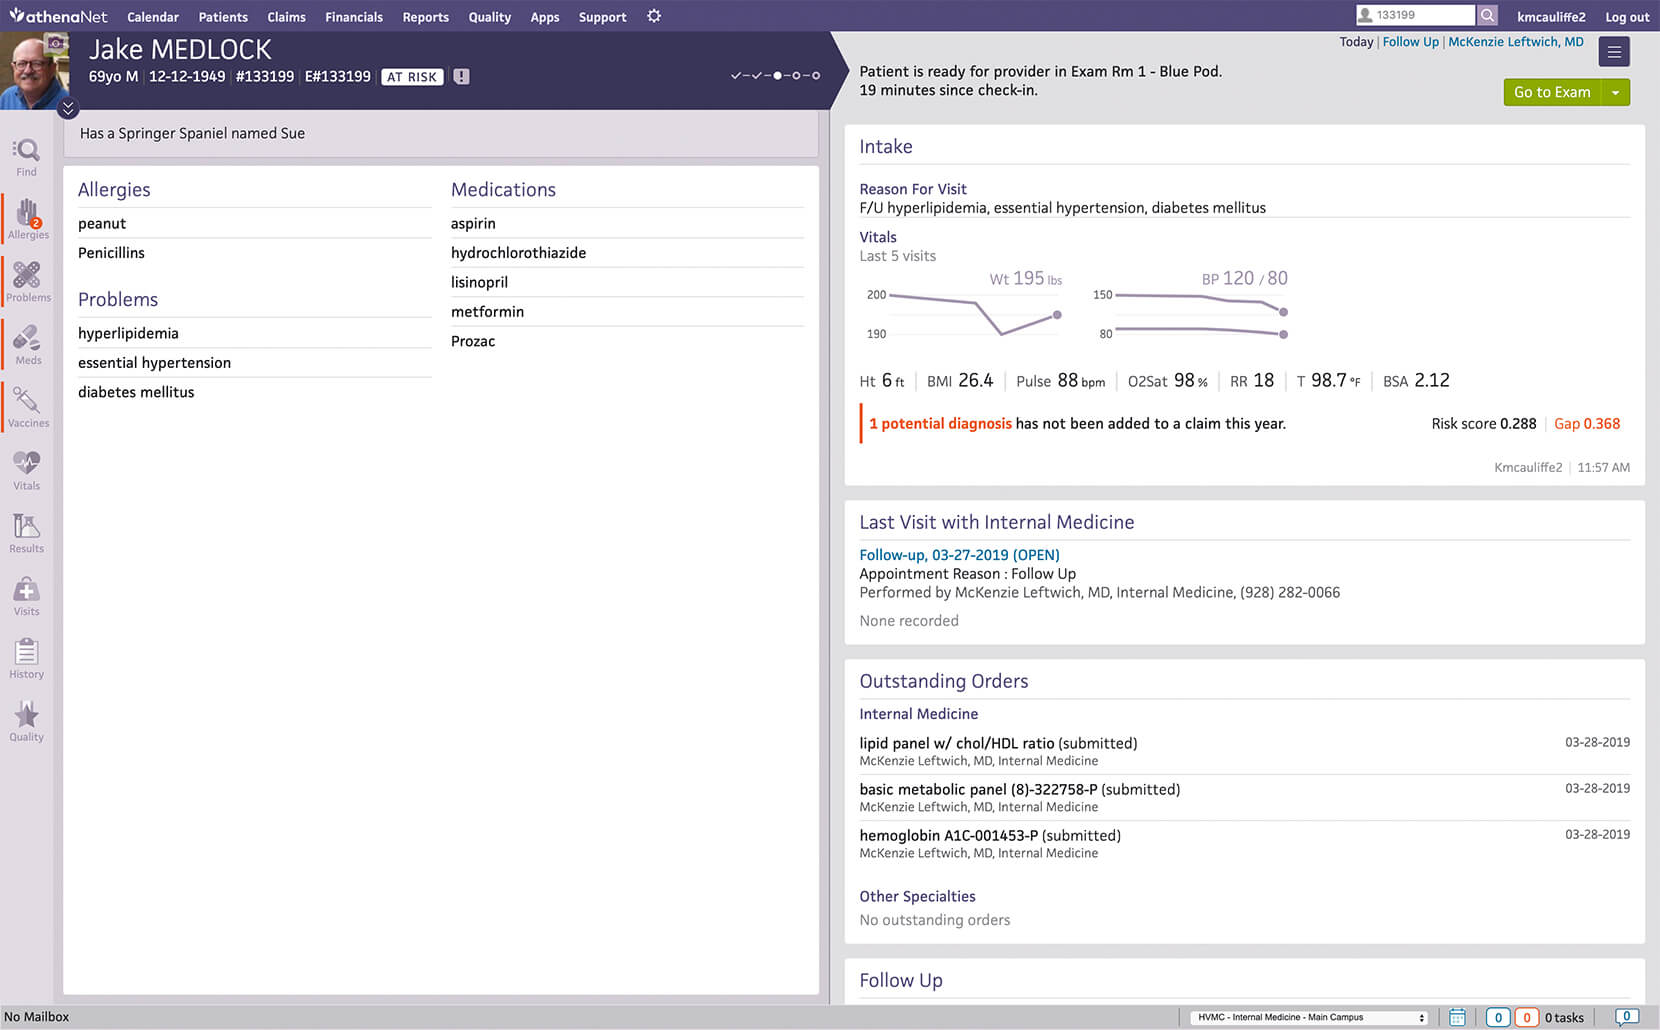Open the Vaccines sidebar icon
Image resolution: width=1660 pixels, height=1030 pixels.
[28, 408]
